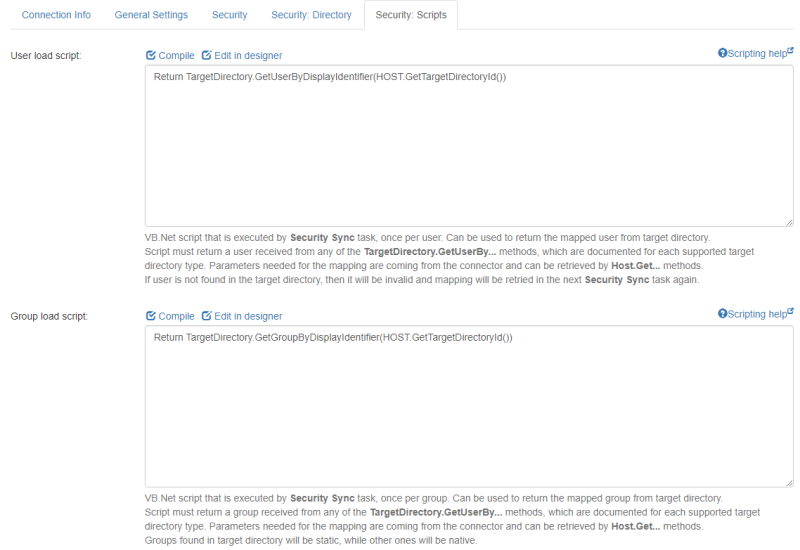Click the GetGroupByDisplayIdentifier script line
The image size is (800, 550).
click(333, 337)
